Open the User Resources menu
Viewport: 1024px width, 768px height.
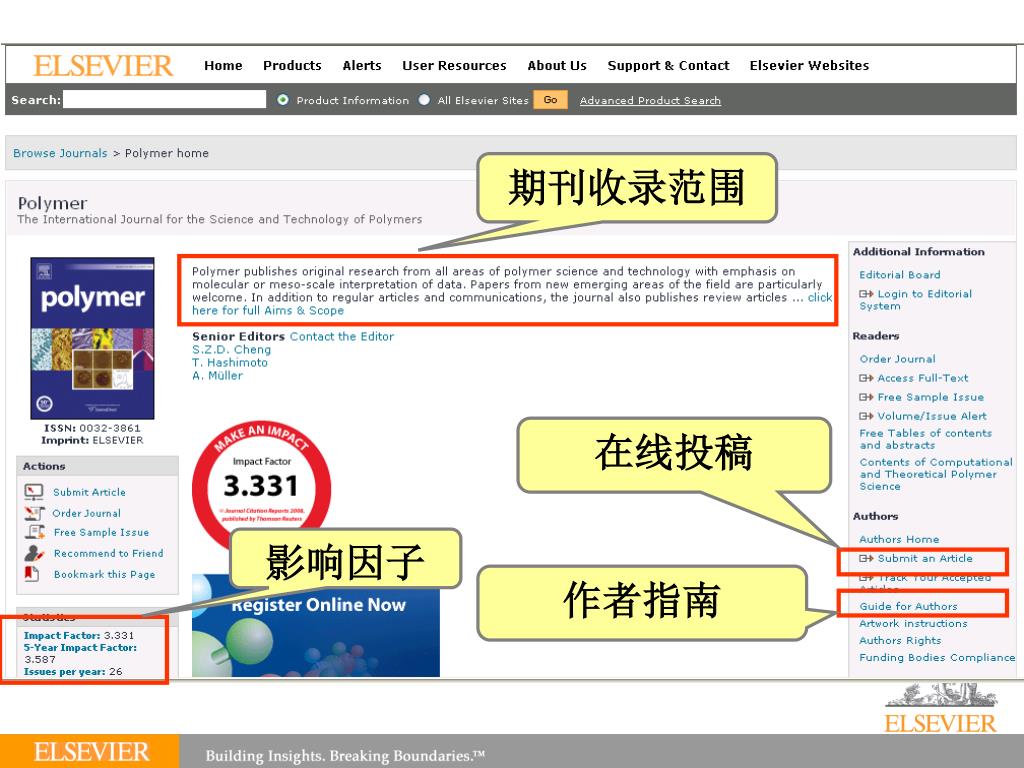pos(455,65)
